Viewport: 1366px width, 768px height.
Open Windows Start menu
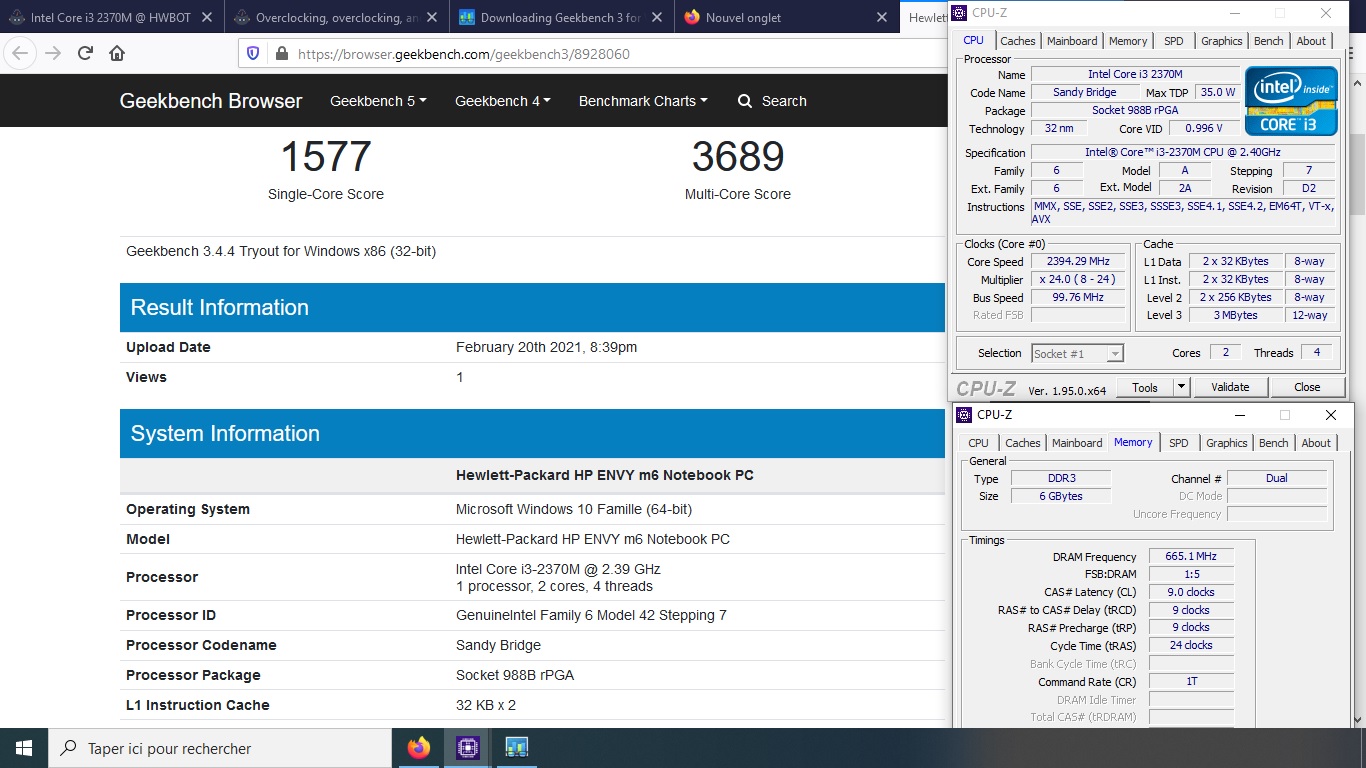coord(24,748)
